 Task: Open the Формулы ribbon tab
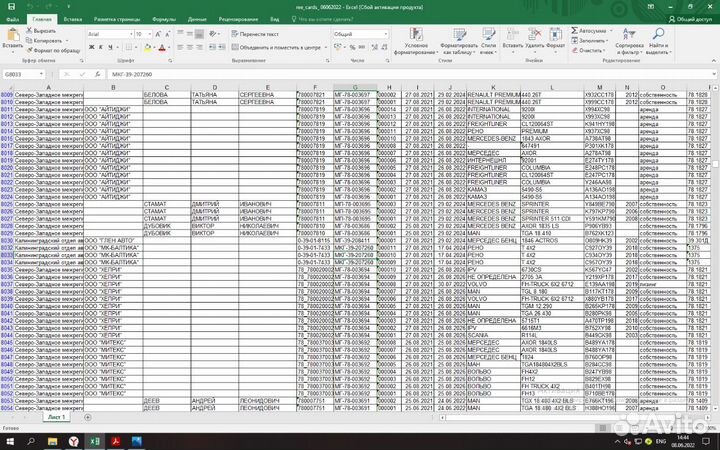164,19
